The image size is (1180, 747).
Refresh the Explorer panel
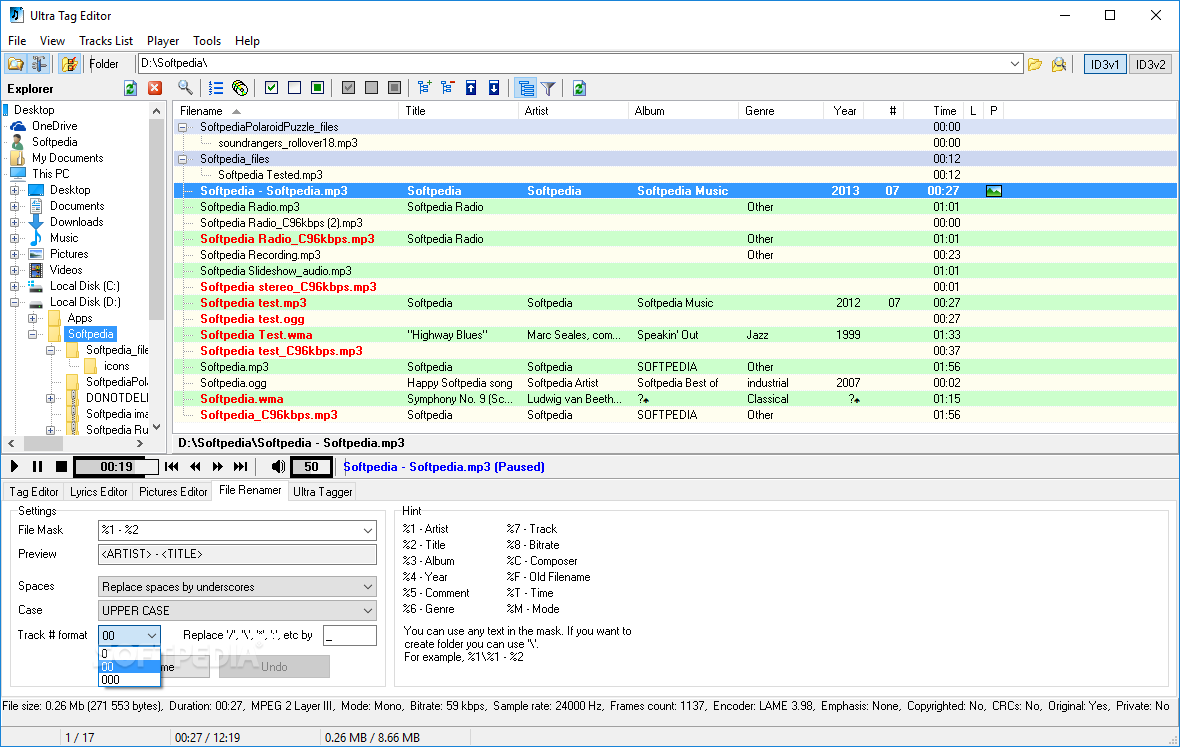[131, 88]
